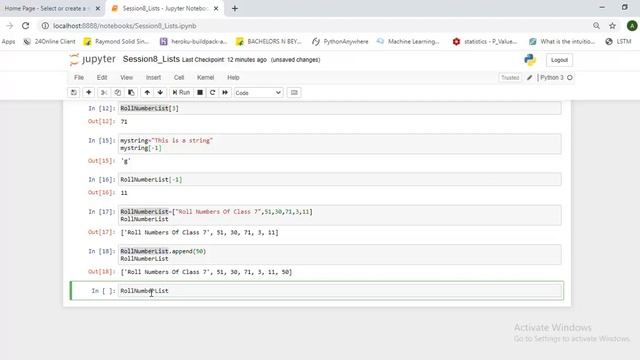This screenshot has width=640, height=360.
Task: Open the statistics P_Value bookmark
Action: click(x=485, y=42)
